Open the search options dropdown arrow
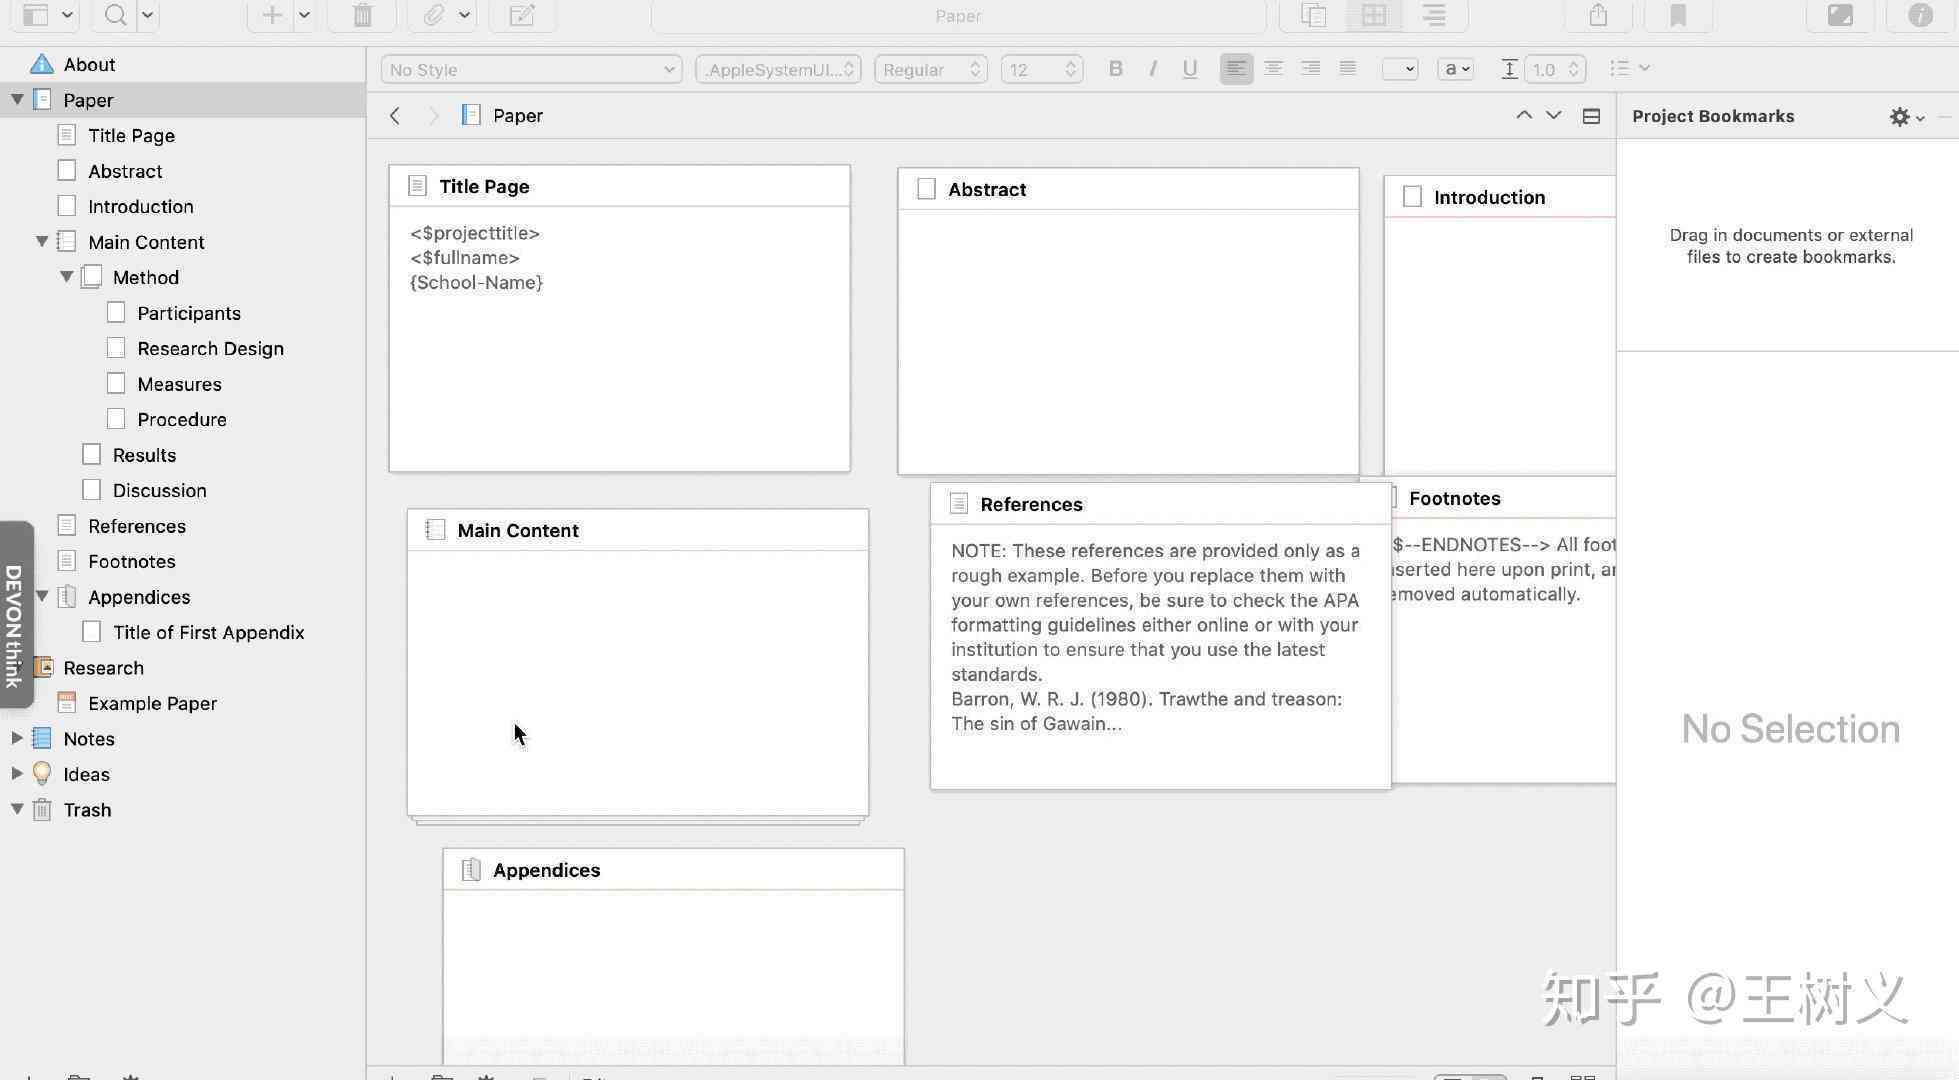 (x=147, y=15)
